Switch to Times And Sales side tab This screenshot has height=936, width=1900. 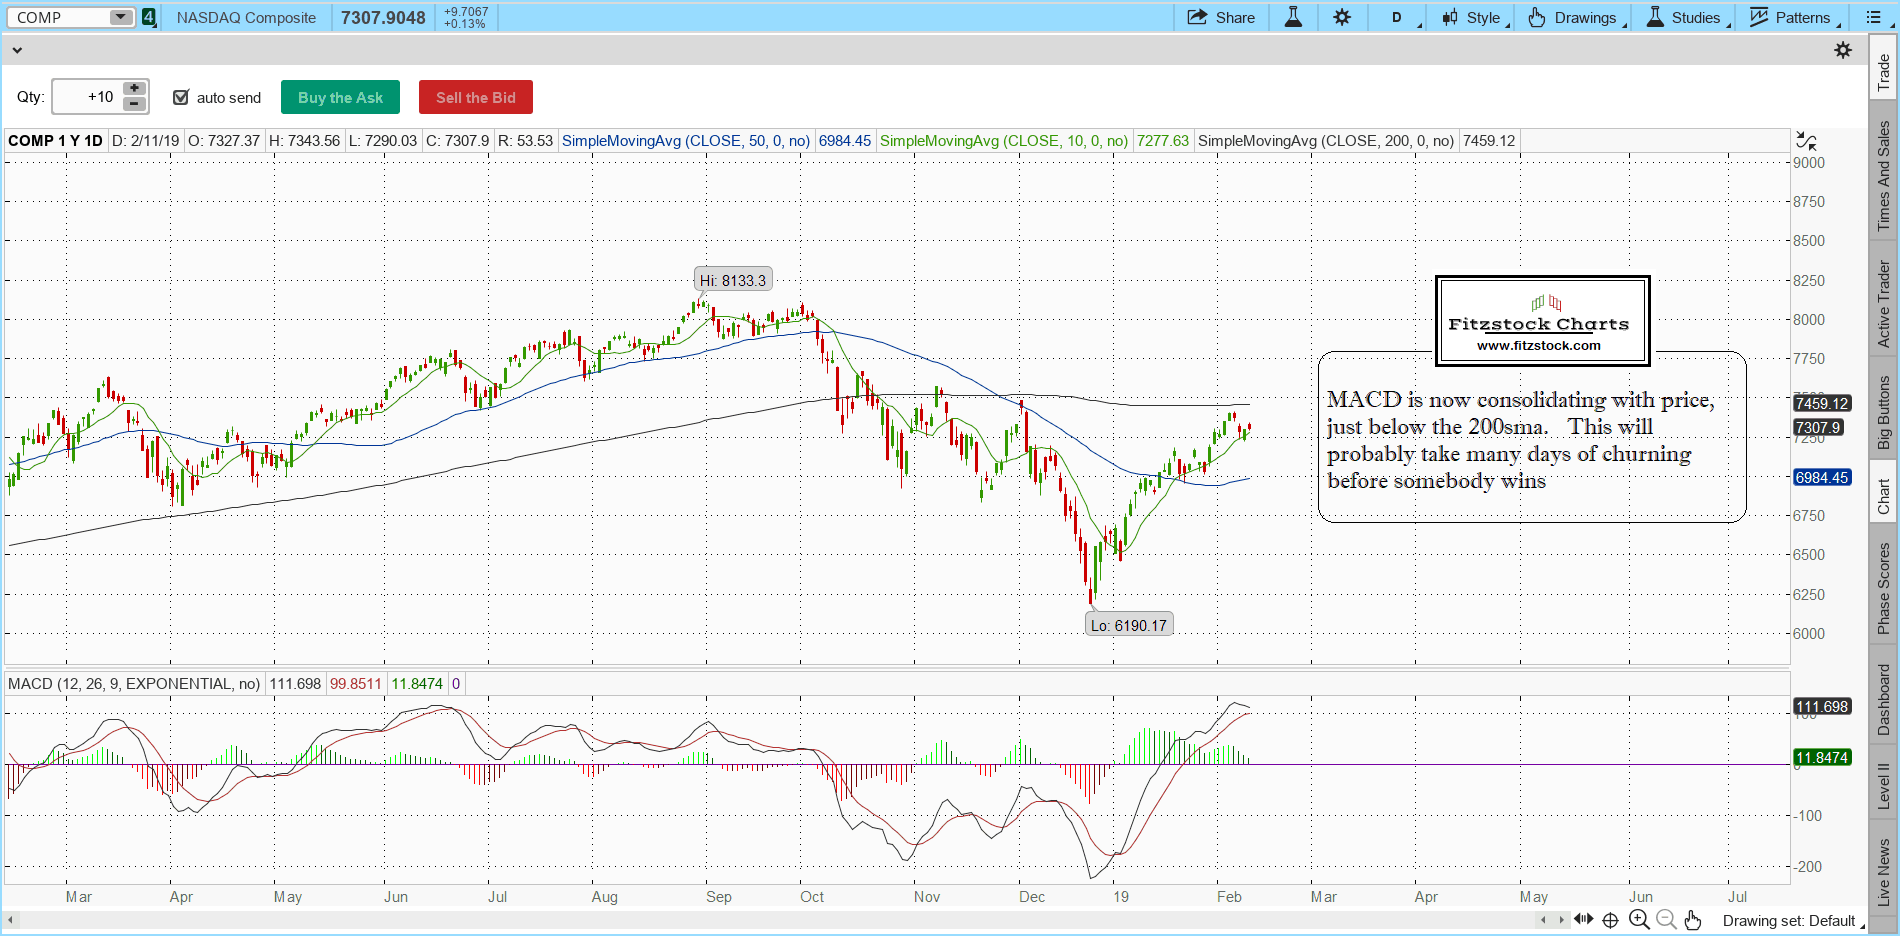[1884, 176]
